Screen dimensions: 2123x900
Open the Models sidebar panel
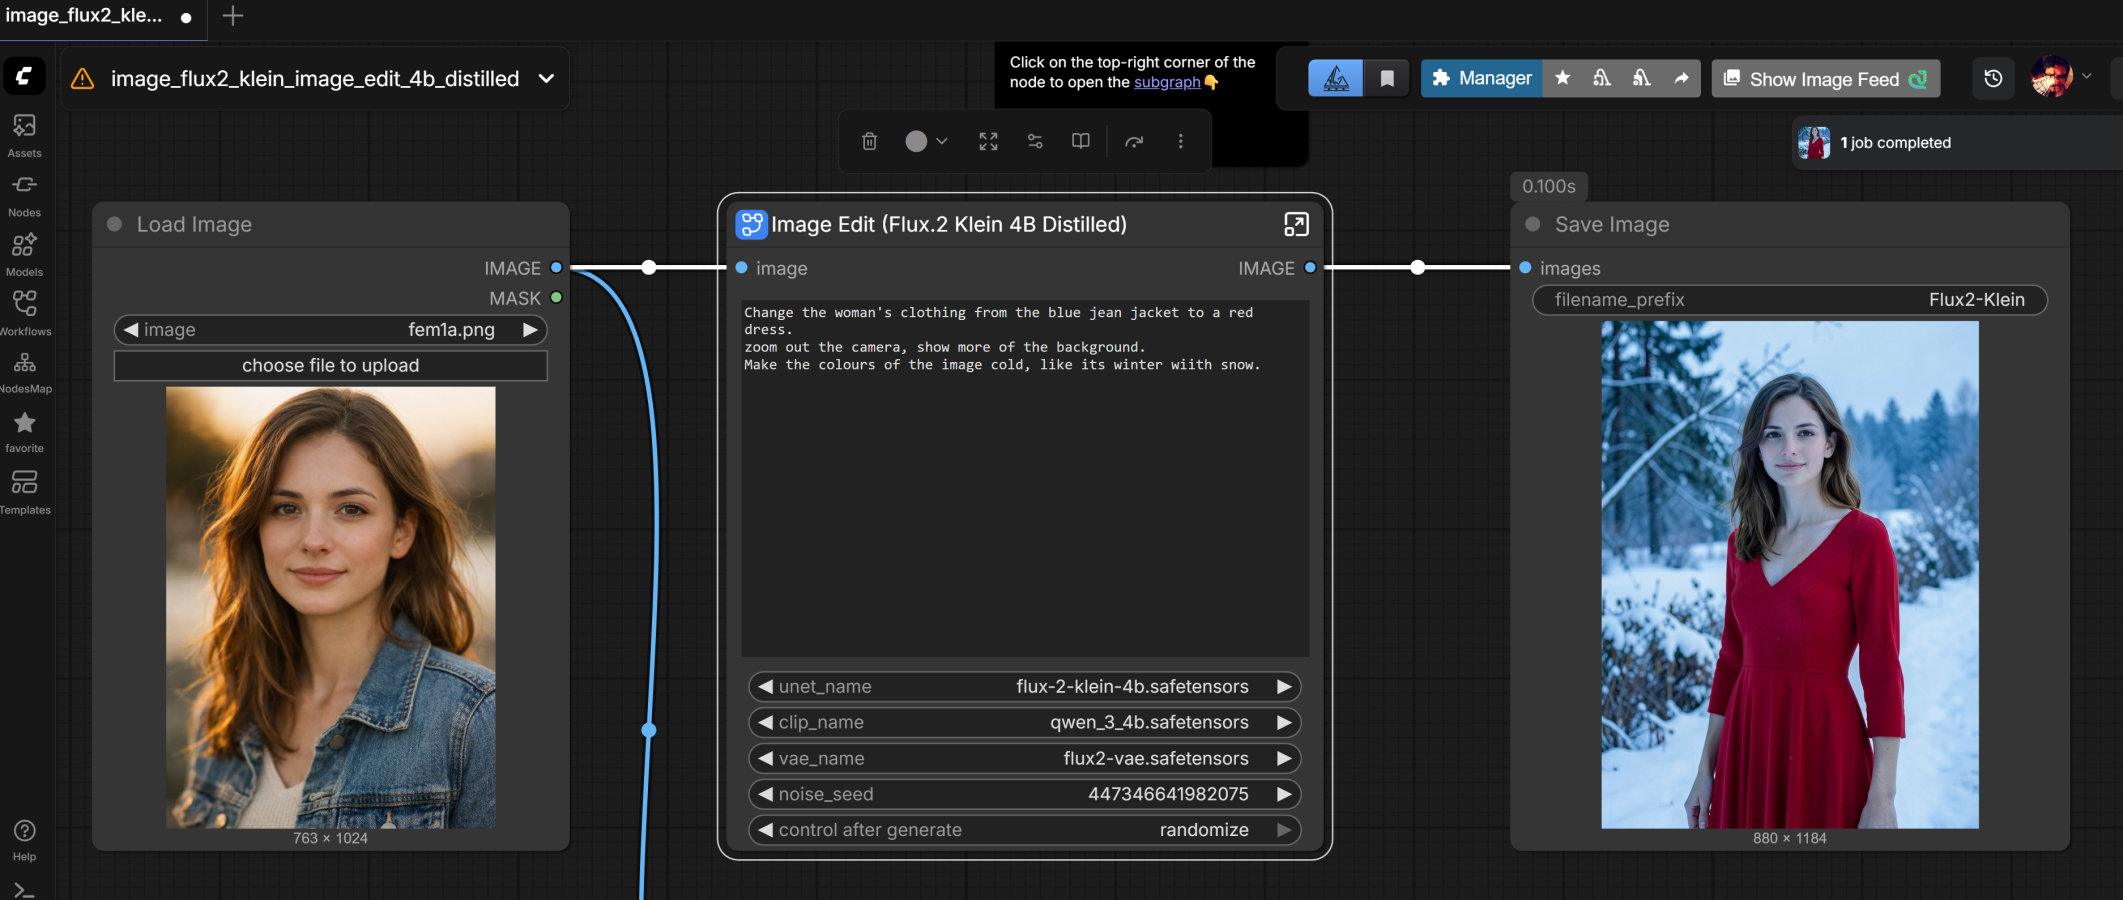(24, 254)
